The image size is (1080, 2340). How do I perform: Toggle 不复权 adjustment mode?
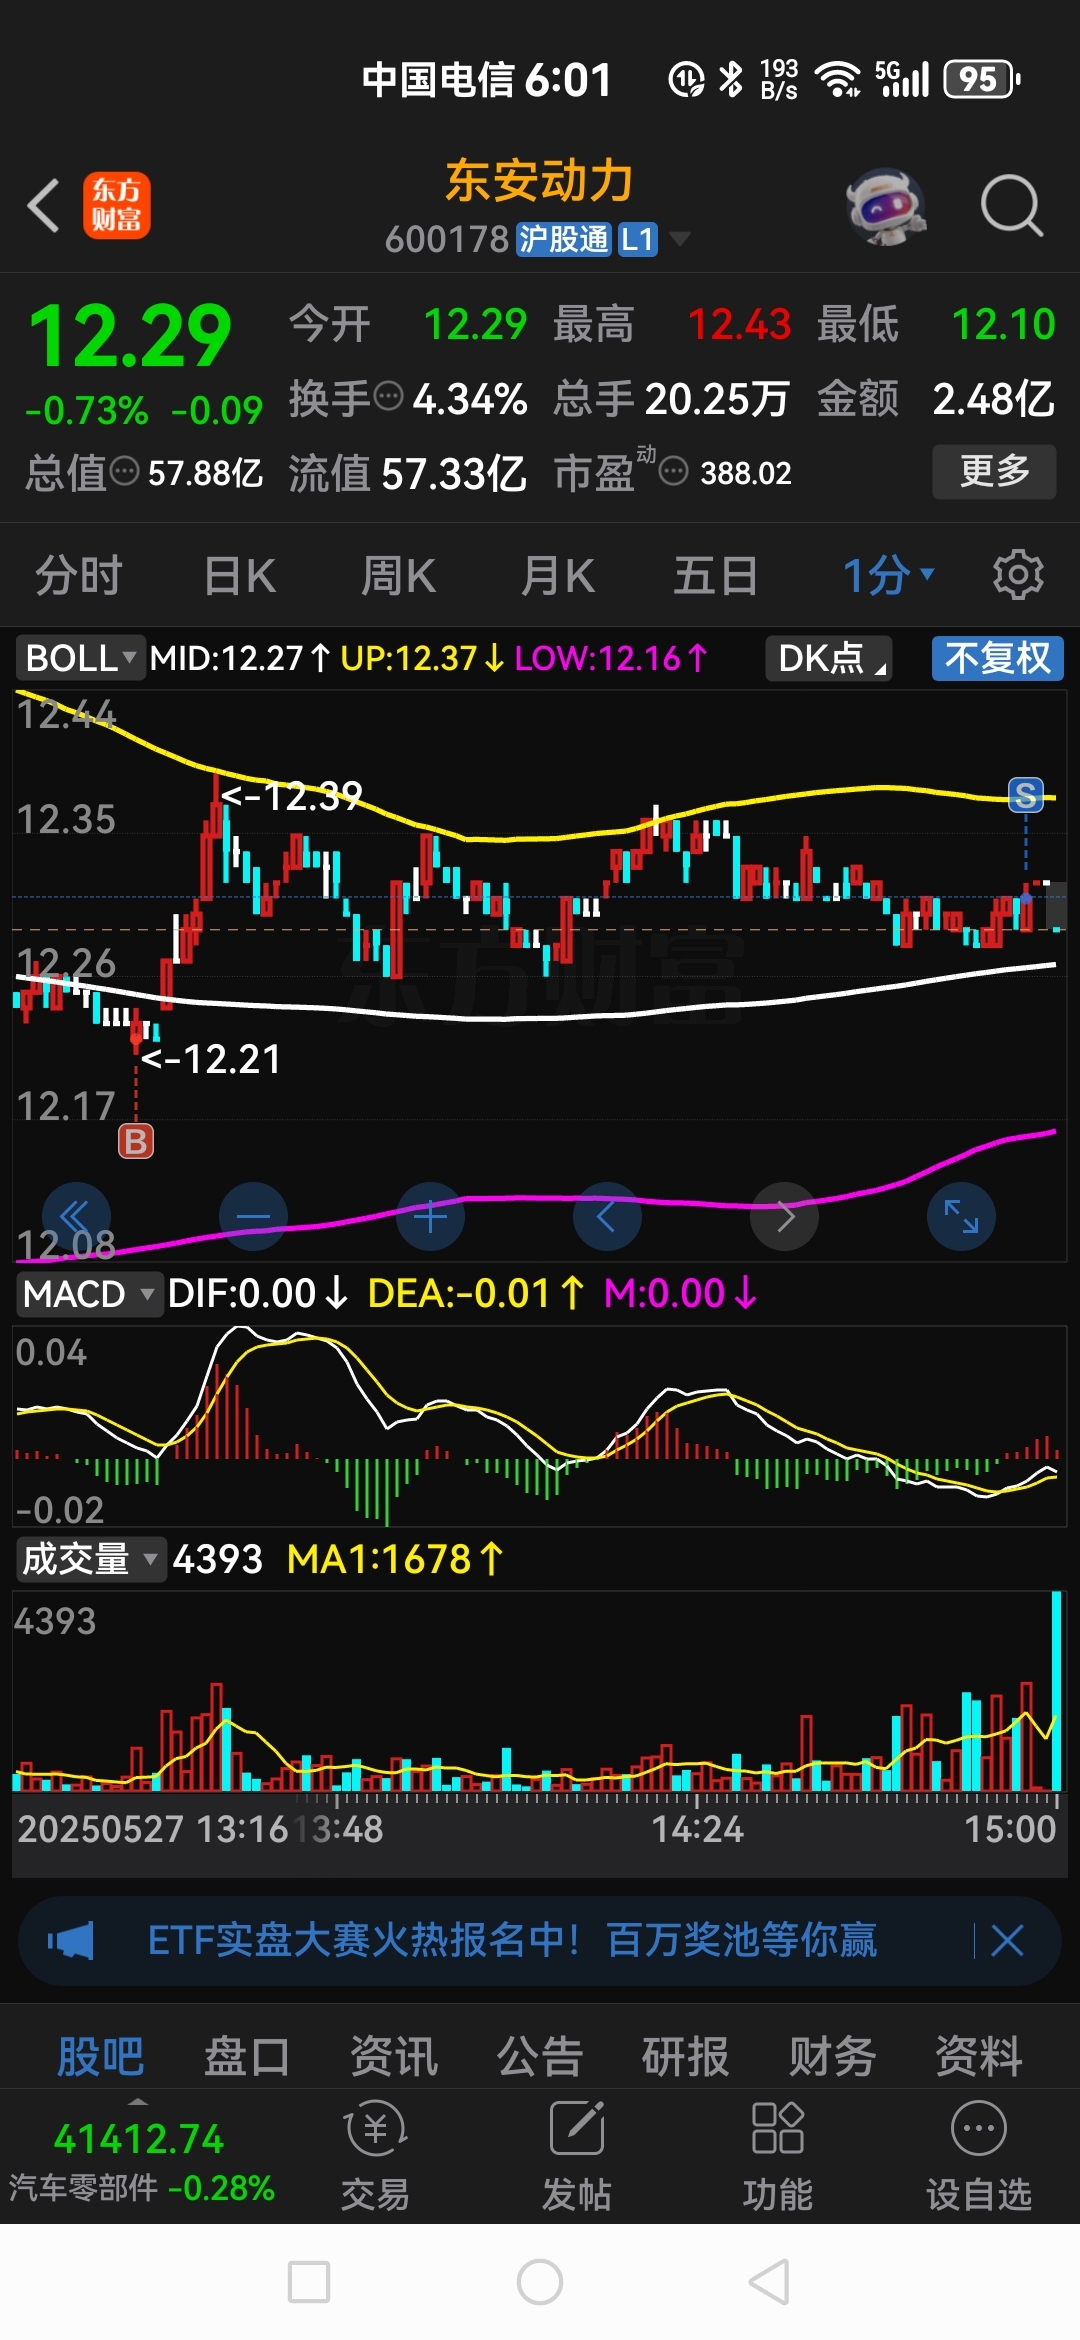point(998,658)
